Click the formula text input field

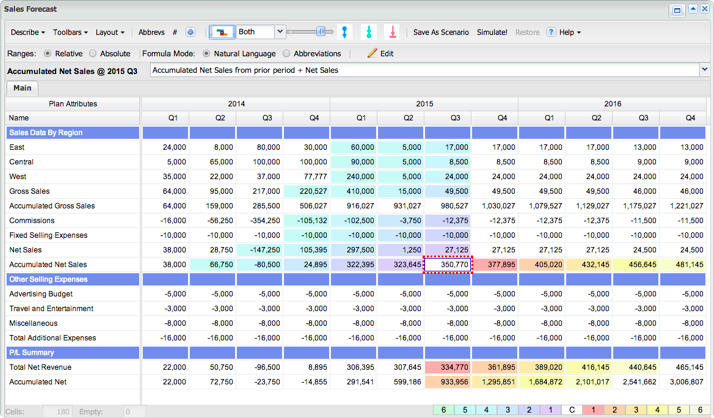(x=425, y=70)
